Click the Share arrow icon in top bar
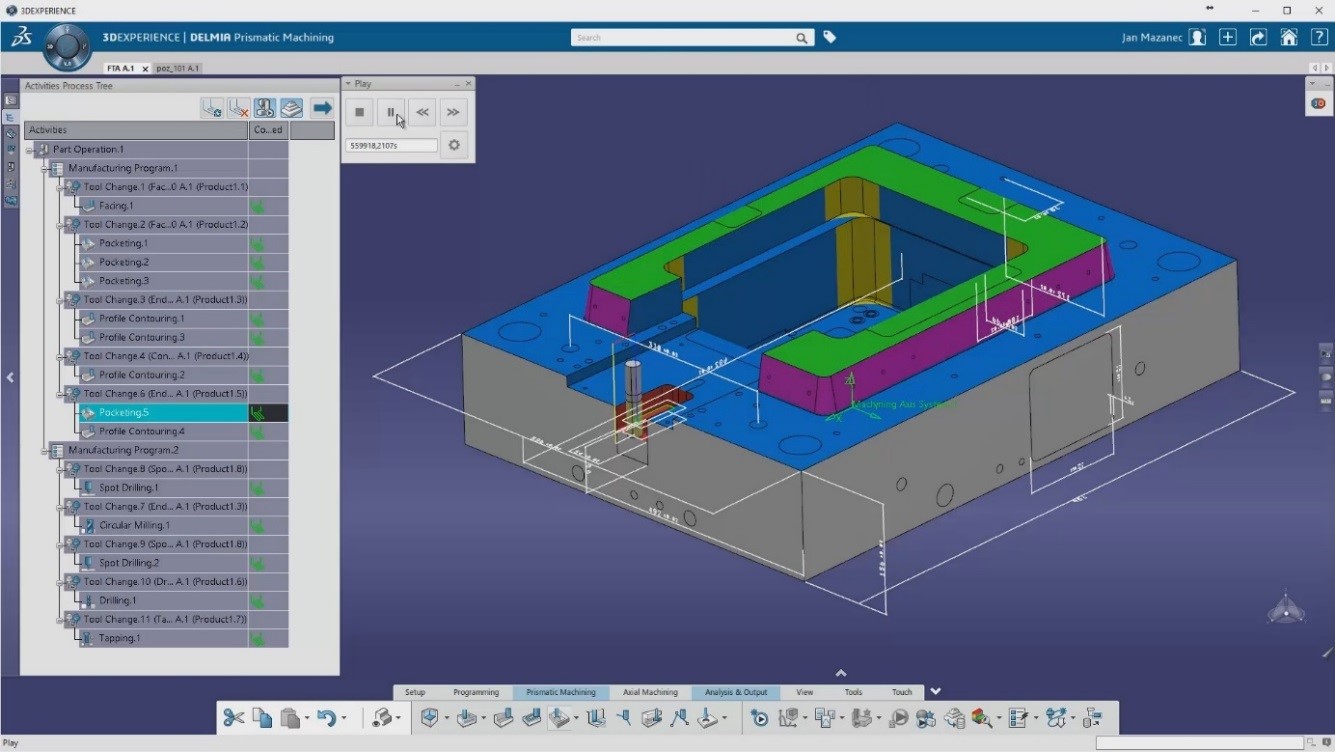 click(x=1258, y=37)
